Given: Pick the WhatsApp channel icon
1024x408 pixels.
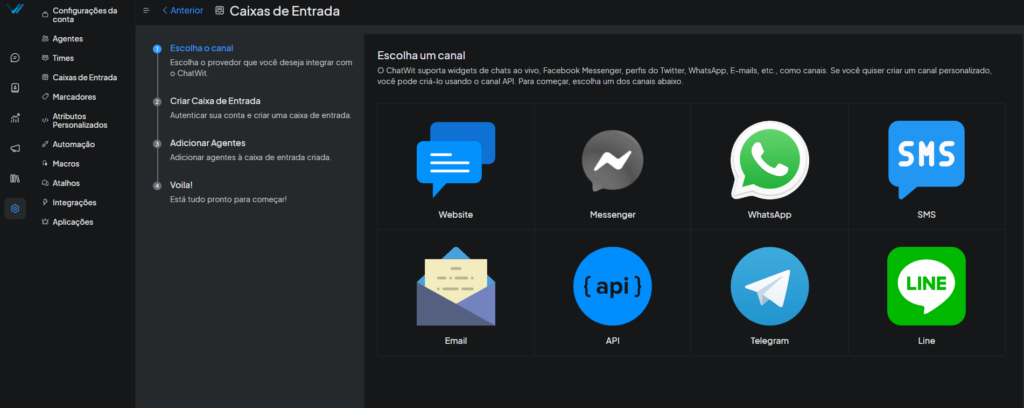Looking at the screenshot, I should [769, 161].
